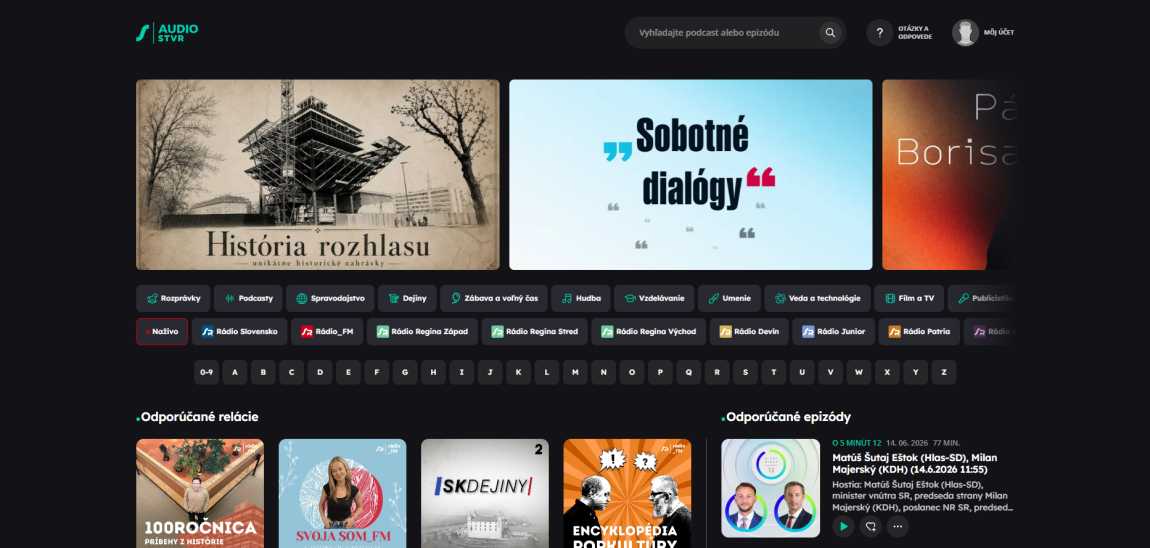Choose the Film a TV category
1150x548 pixels.
pyautogui.click(x=909, y=299)
